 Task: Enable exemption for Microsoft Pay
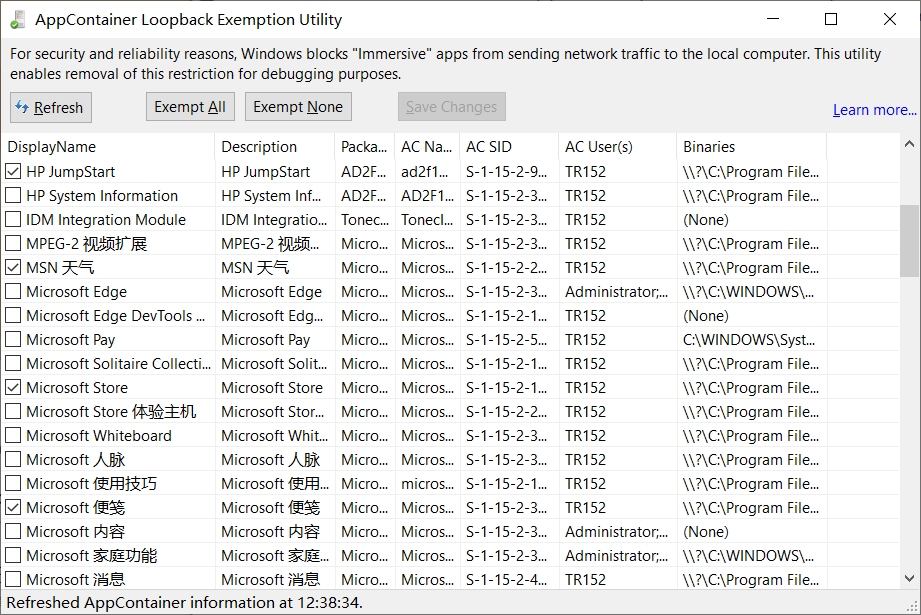(13, 339)
